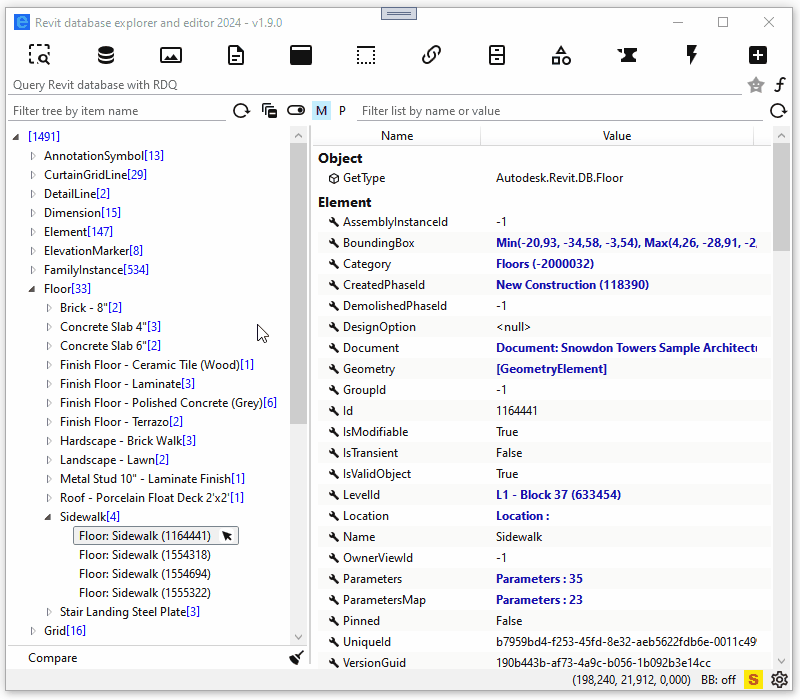Open the [GeometryElement] link

552,369
